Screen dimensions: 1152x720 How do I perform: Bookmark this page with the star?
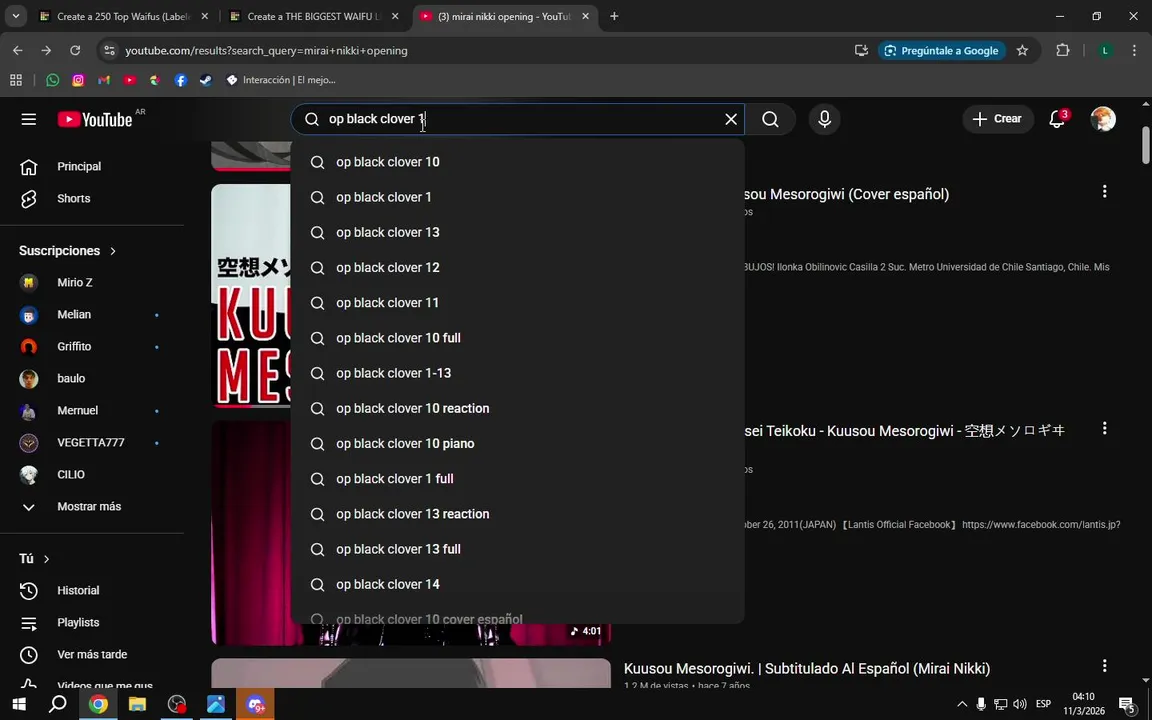pyautogui.click(x=1022, y=51)
